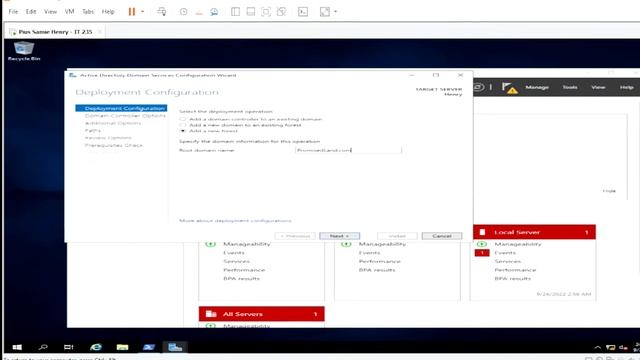Select Deployment Configuration wizard step
The height and width of the screenshot is (360, 640).
[121, 108]
